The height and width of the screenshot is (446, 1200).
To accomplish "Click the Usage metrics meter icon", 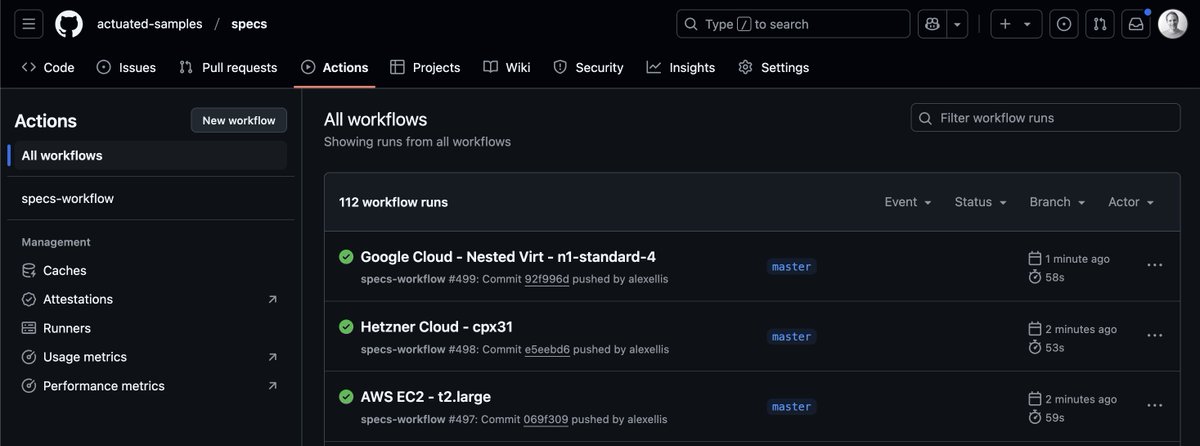I will click(x=29, y=357).
